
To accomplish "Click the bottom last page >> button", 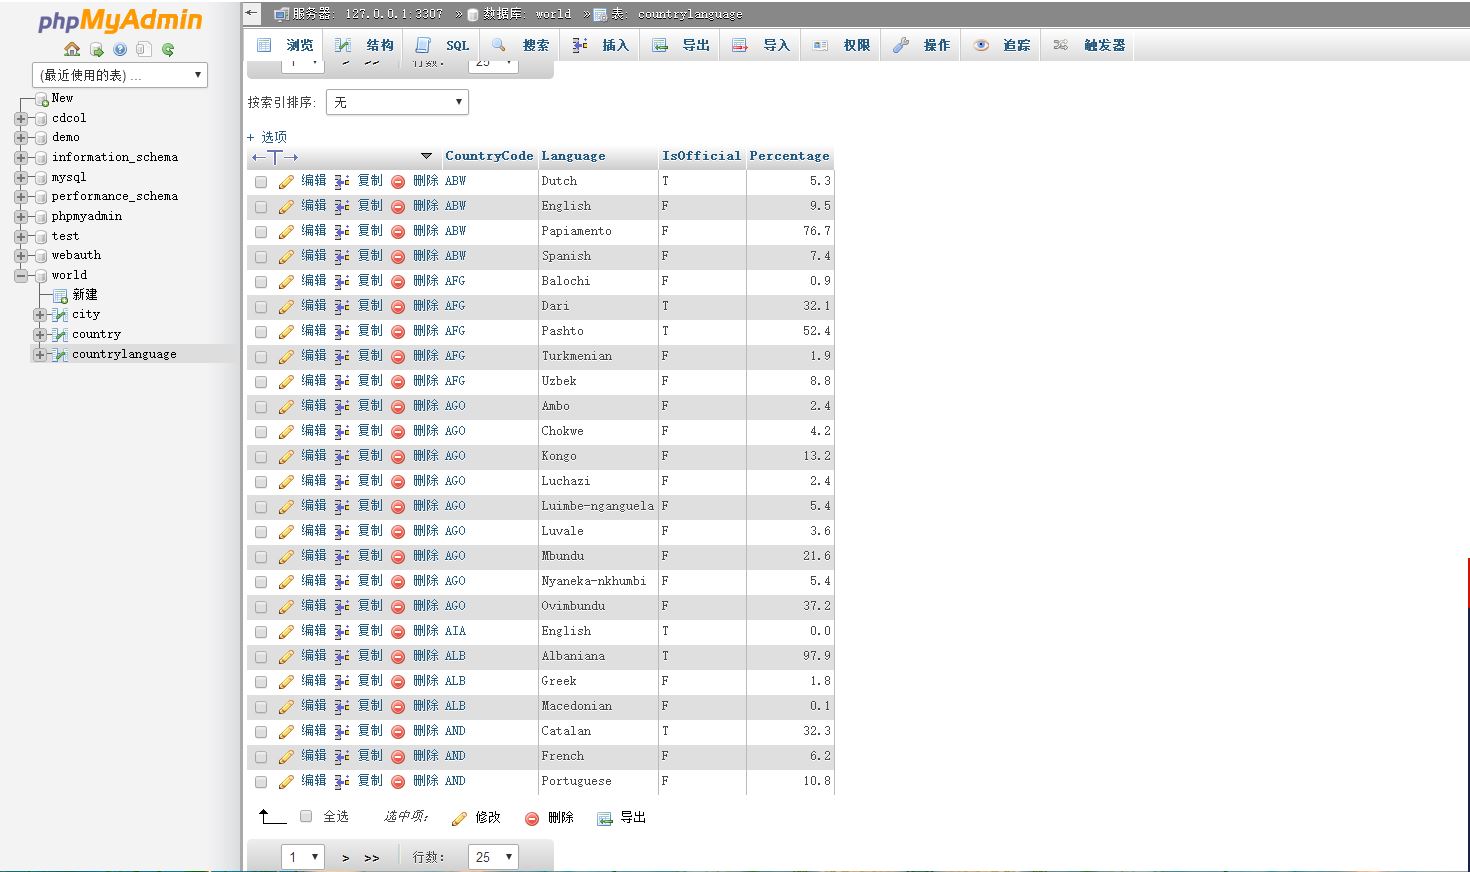I will (372, 858).
